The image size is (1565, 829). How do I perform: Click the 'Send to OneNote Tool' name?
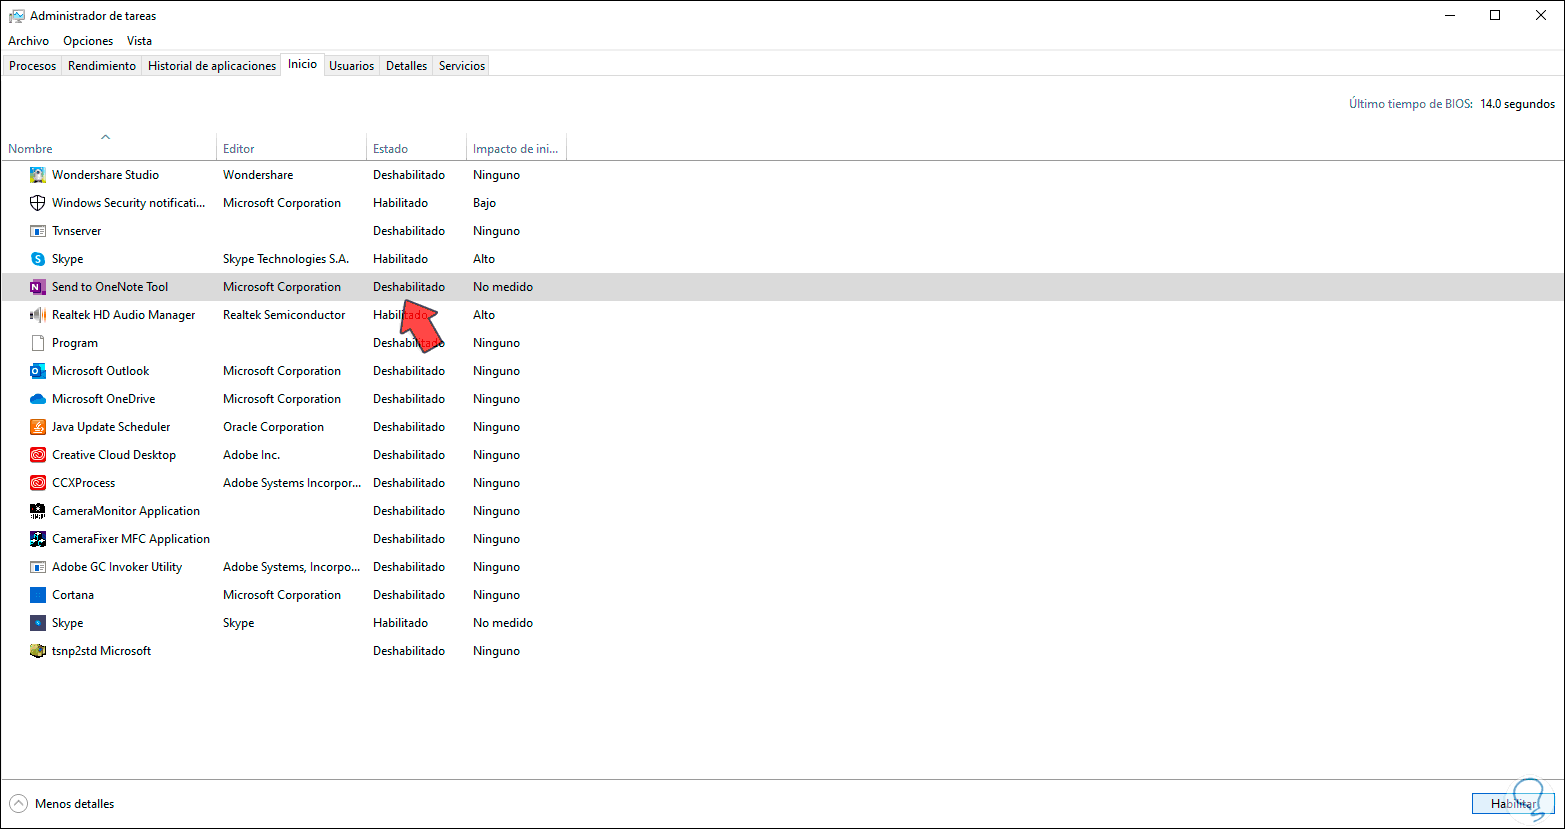tap(110, 287)
